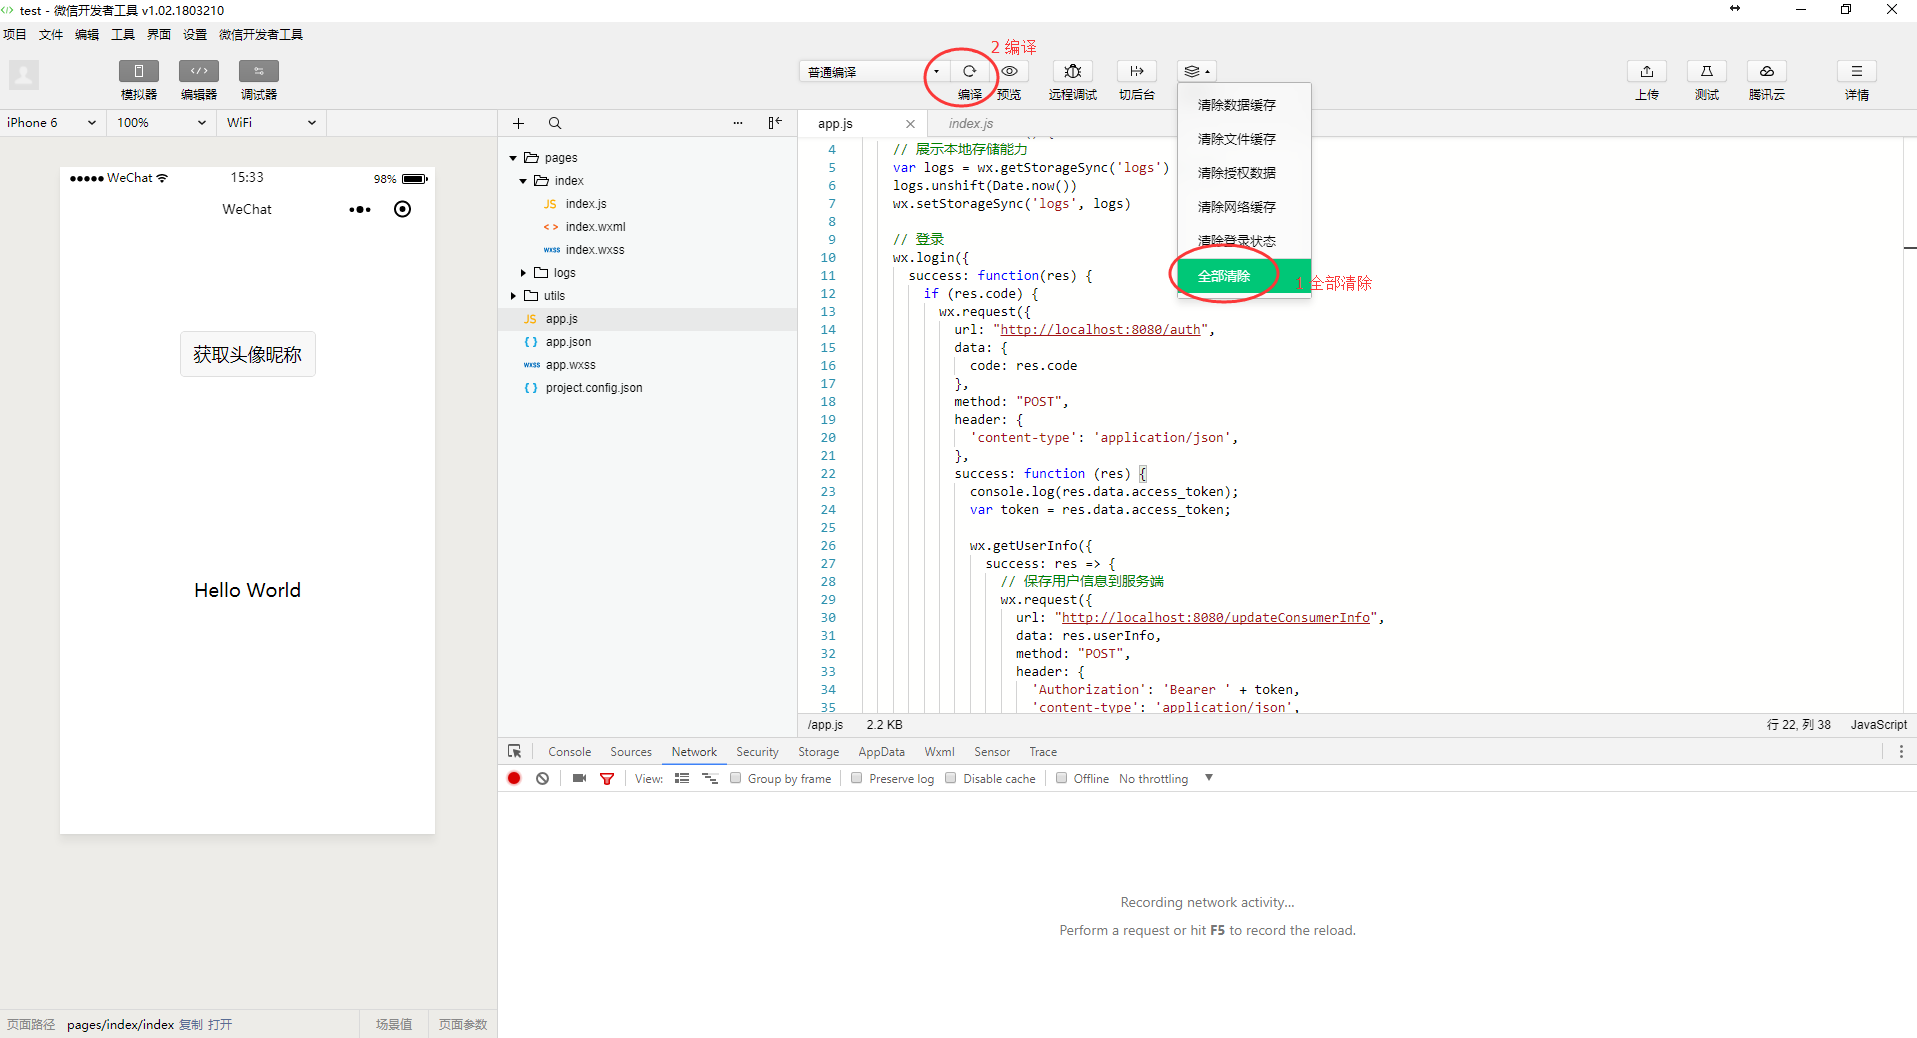Search files in the project tree
1917x1038 pixels.
tap(555, 123)
